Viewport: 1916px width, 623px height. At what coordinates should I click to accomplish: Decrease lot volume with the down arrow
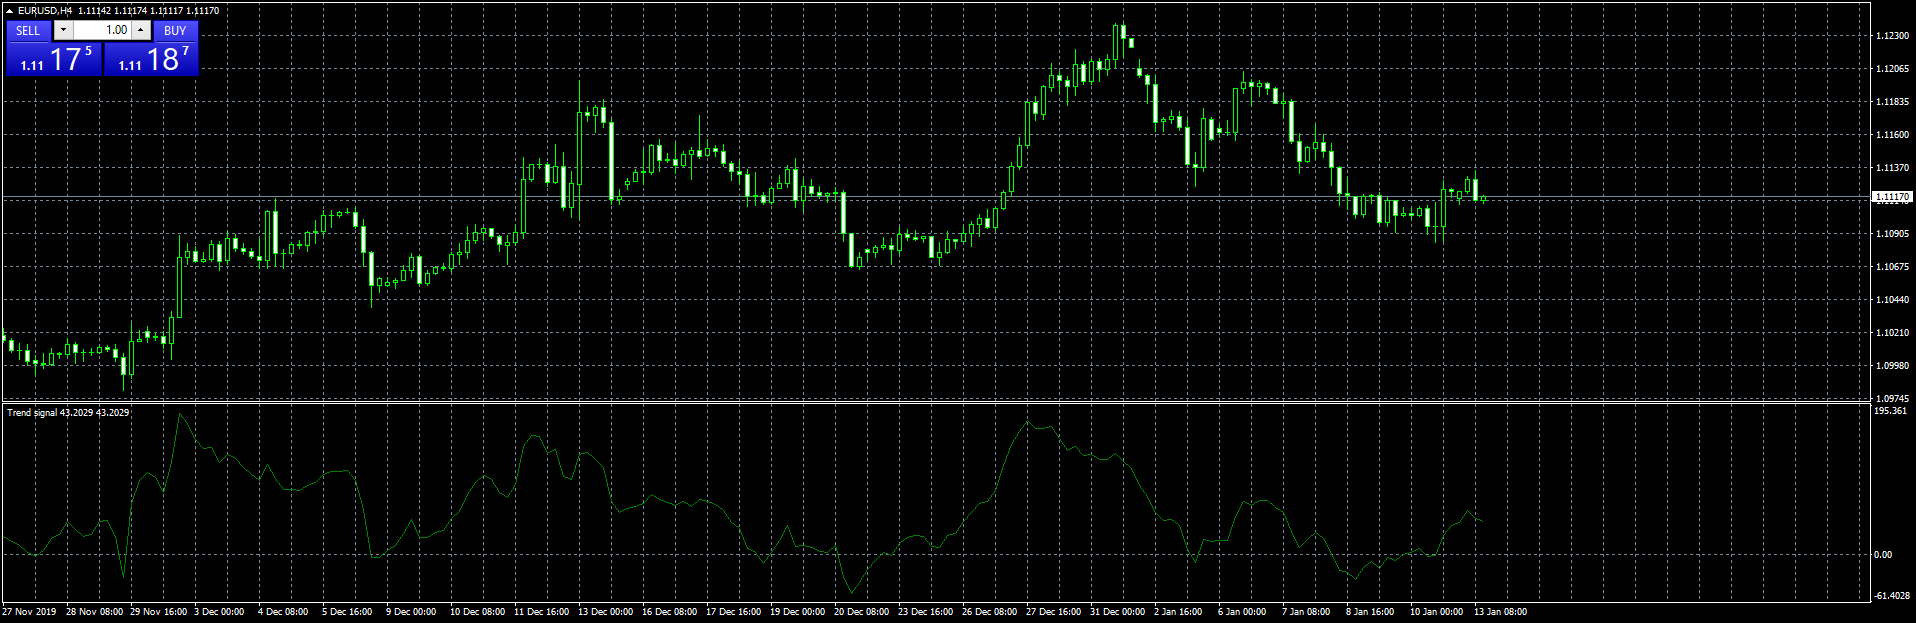(63, 30)
